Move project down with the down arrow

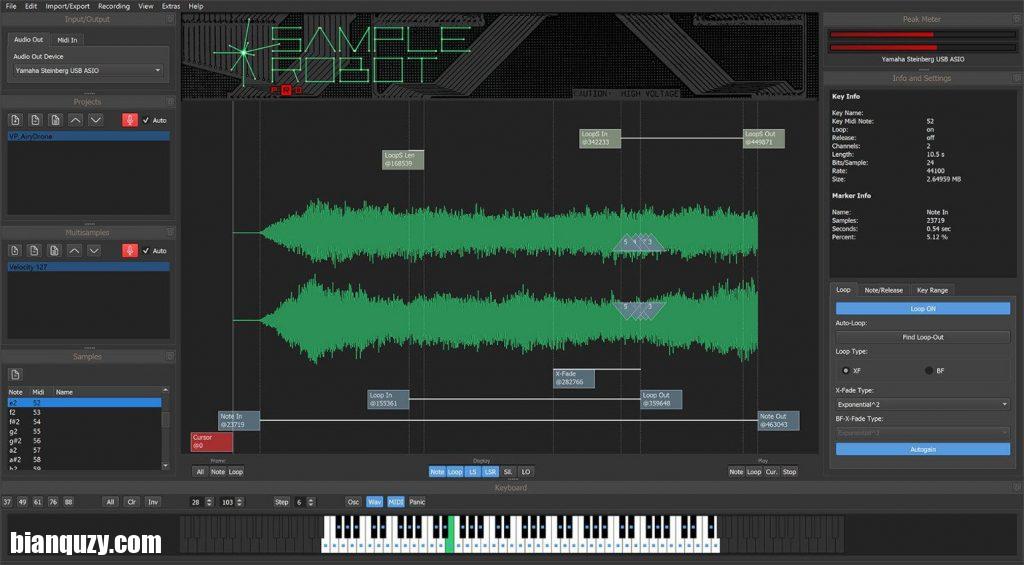[95, 120]
